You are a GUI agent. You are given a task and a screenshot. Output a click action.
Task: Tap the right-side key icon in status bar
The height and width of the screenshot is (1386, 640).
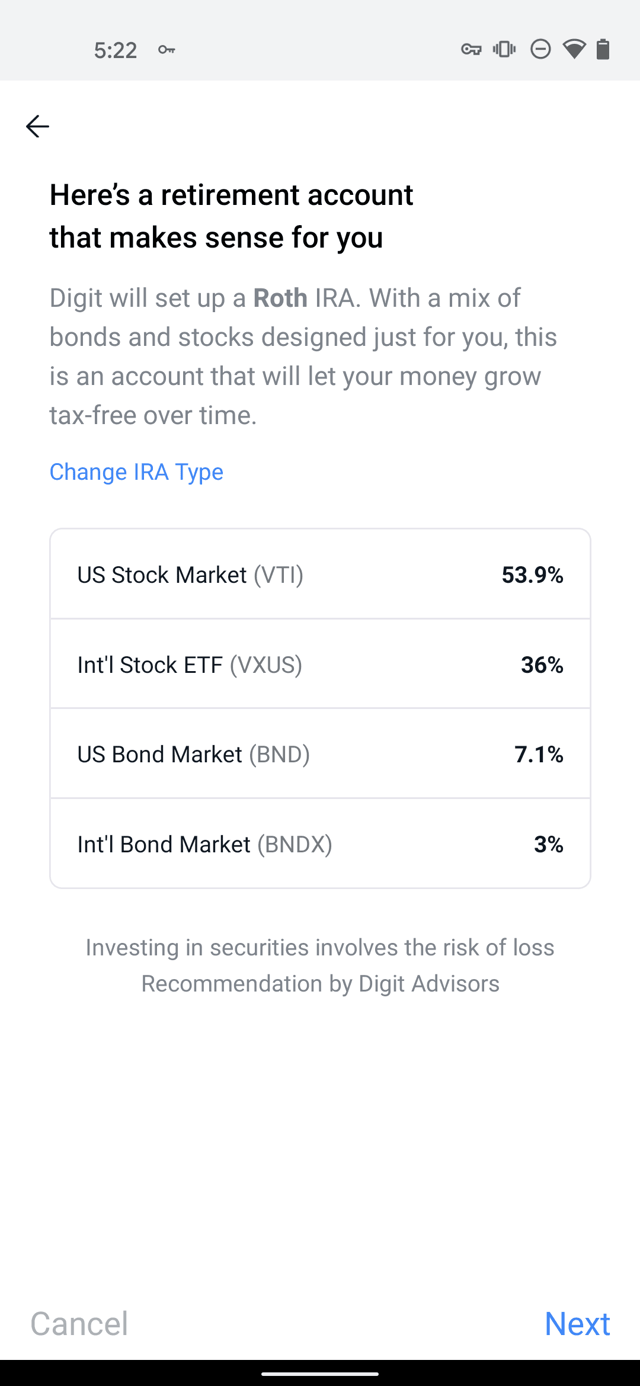point(471,49)
